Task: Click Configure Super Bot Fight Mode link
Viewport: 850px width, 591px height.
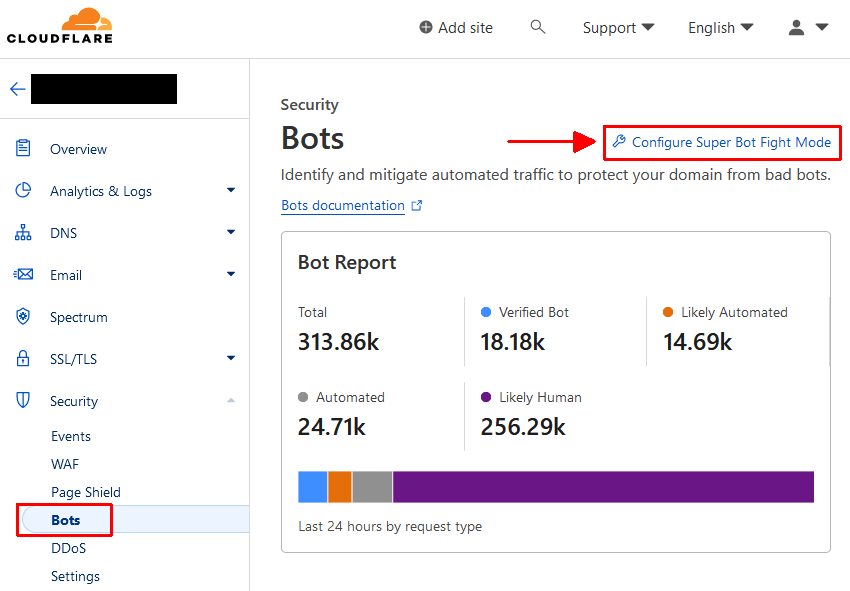Action: [731, 142]
